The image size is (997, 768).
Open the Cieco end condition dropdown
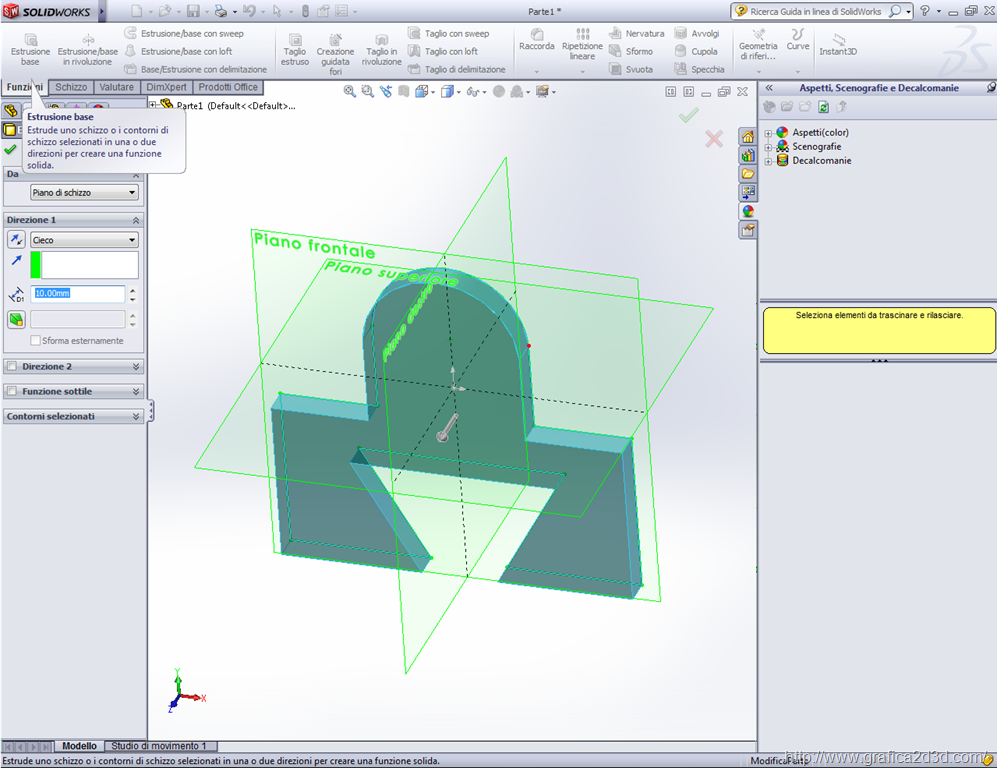84,240
